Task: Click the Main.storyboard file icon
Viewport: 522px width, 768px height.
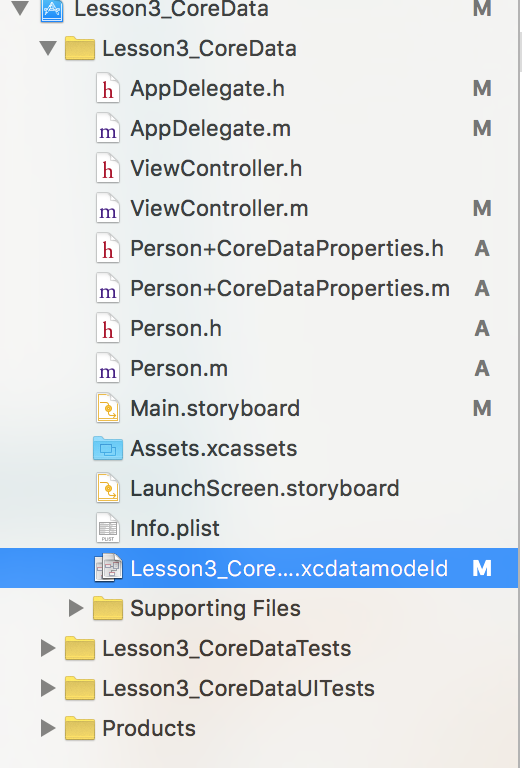Action: [x=108, y=408]
